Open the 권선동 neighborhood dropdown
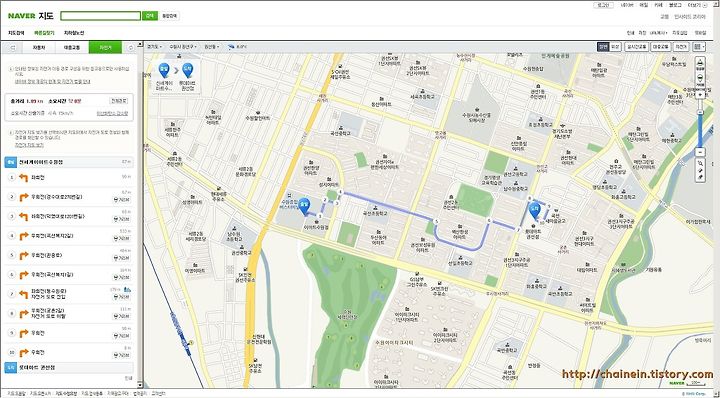720x398 pixels. 212,47
